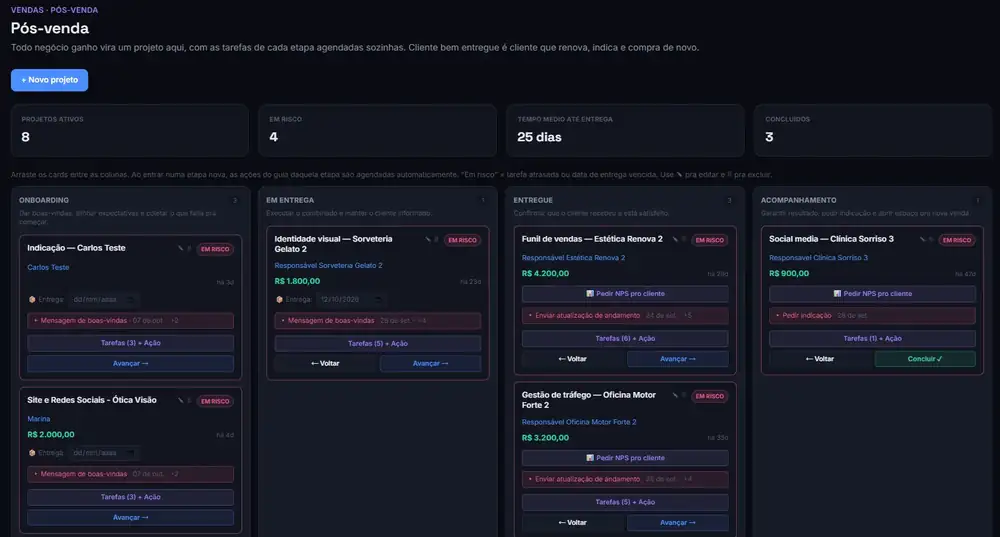This screenshot has height=537, width=1000.
Task: Click EM RISCO badge on Estética Renova 2 card
Action: pyautogui.click(x=710, y=240)
